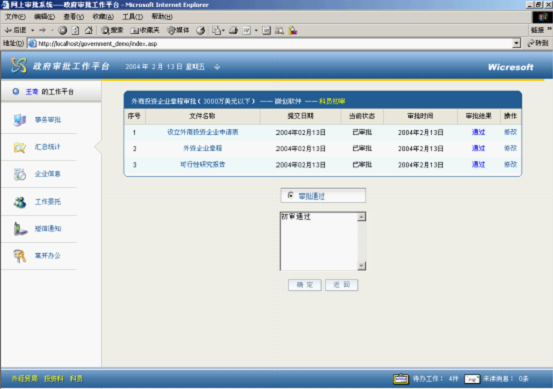553x389 pixels.
Task: Click the page icon in address bar
Action: coord(32,43)
